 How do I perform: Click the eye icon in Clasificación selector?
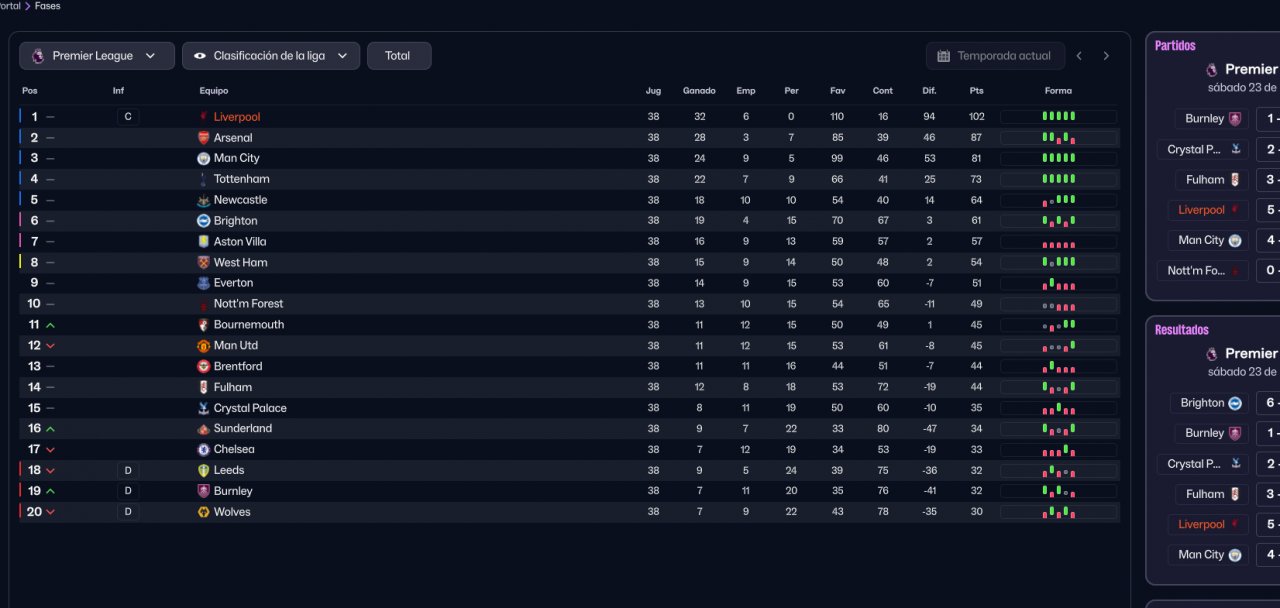200,56
